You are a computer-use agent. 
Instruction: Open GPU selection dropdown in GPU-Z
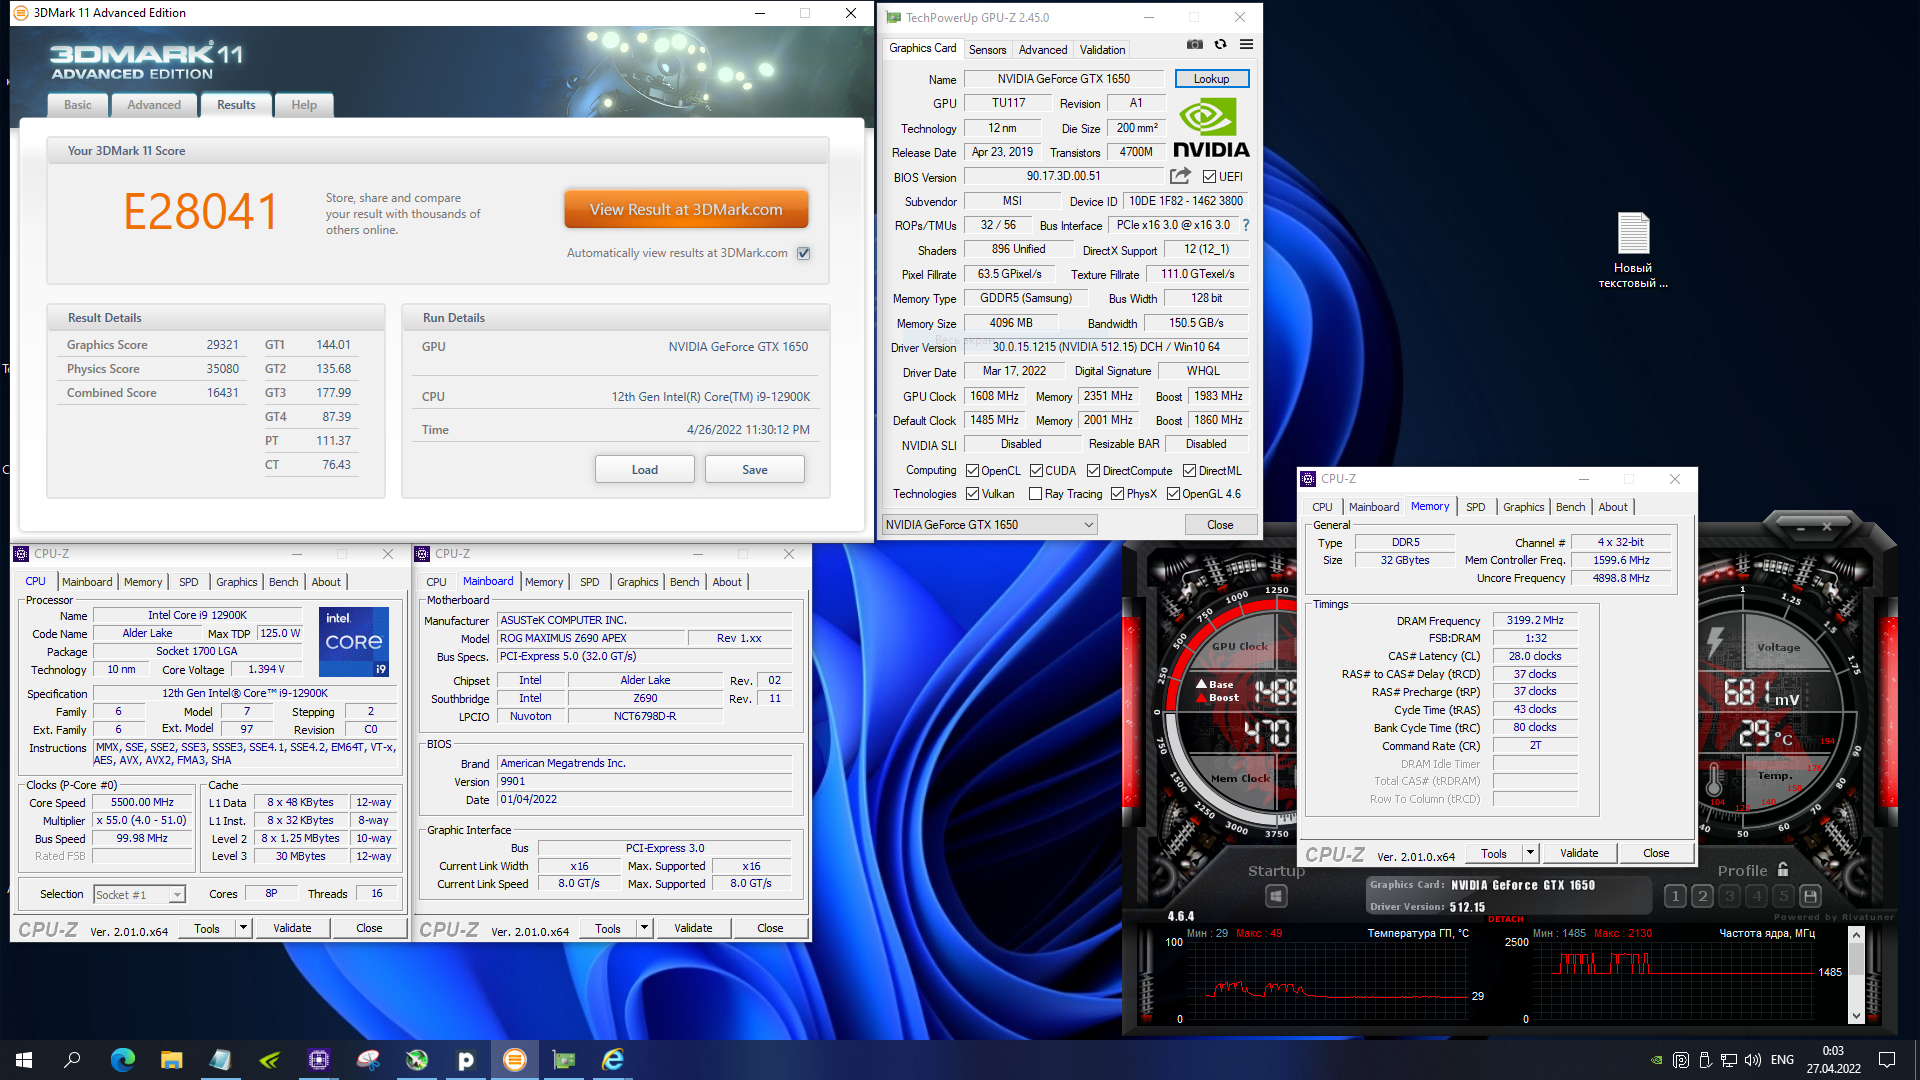click(989, 525)
